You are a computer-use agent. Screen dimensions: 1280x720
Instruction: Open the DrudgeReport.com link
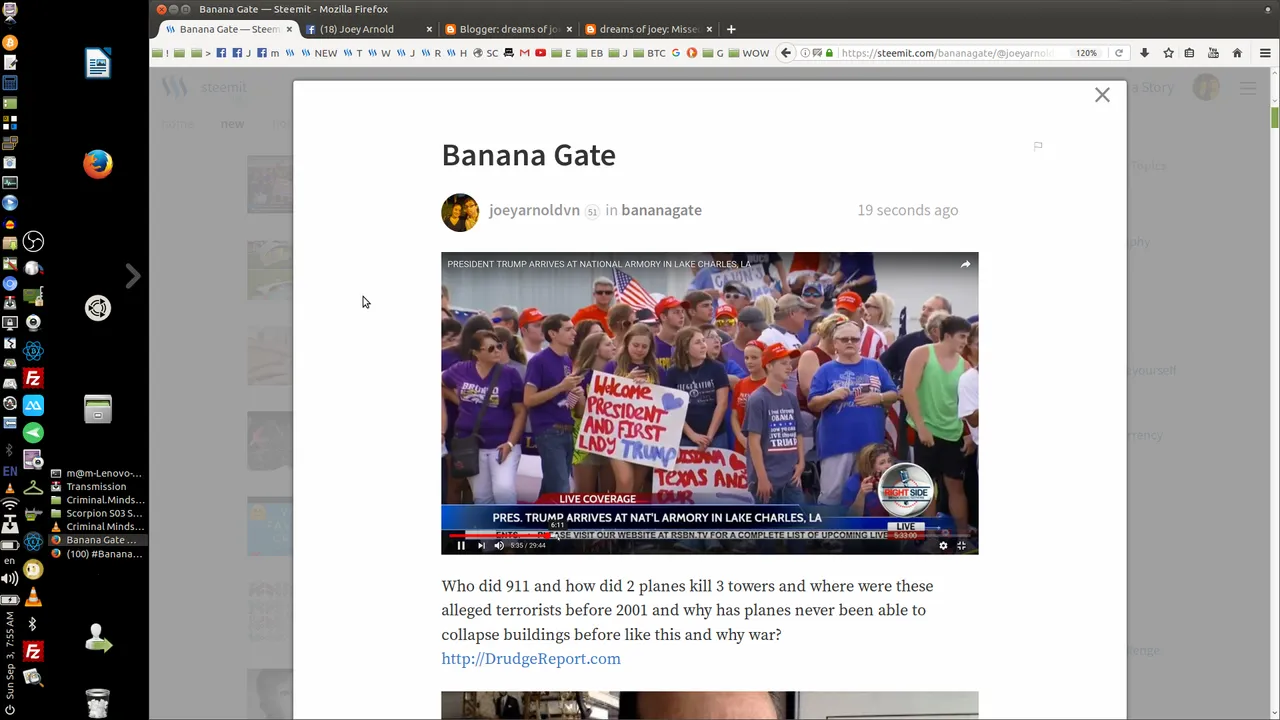[x=531, y=659]
